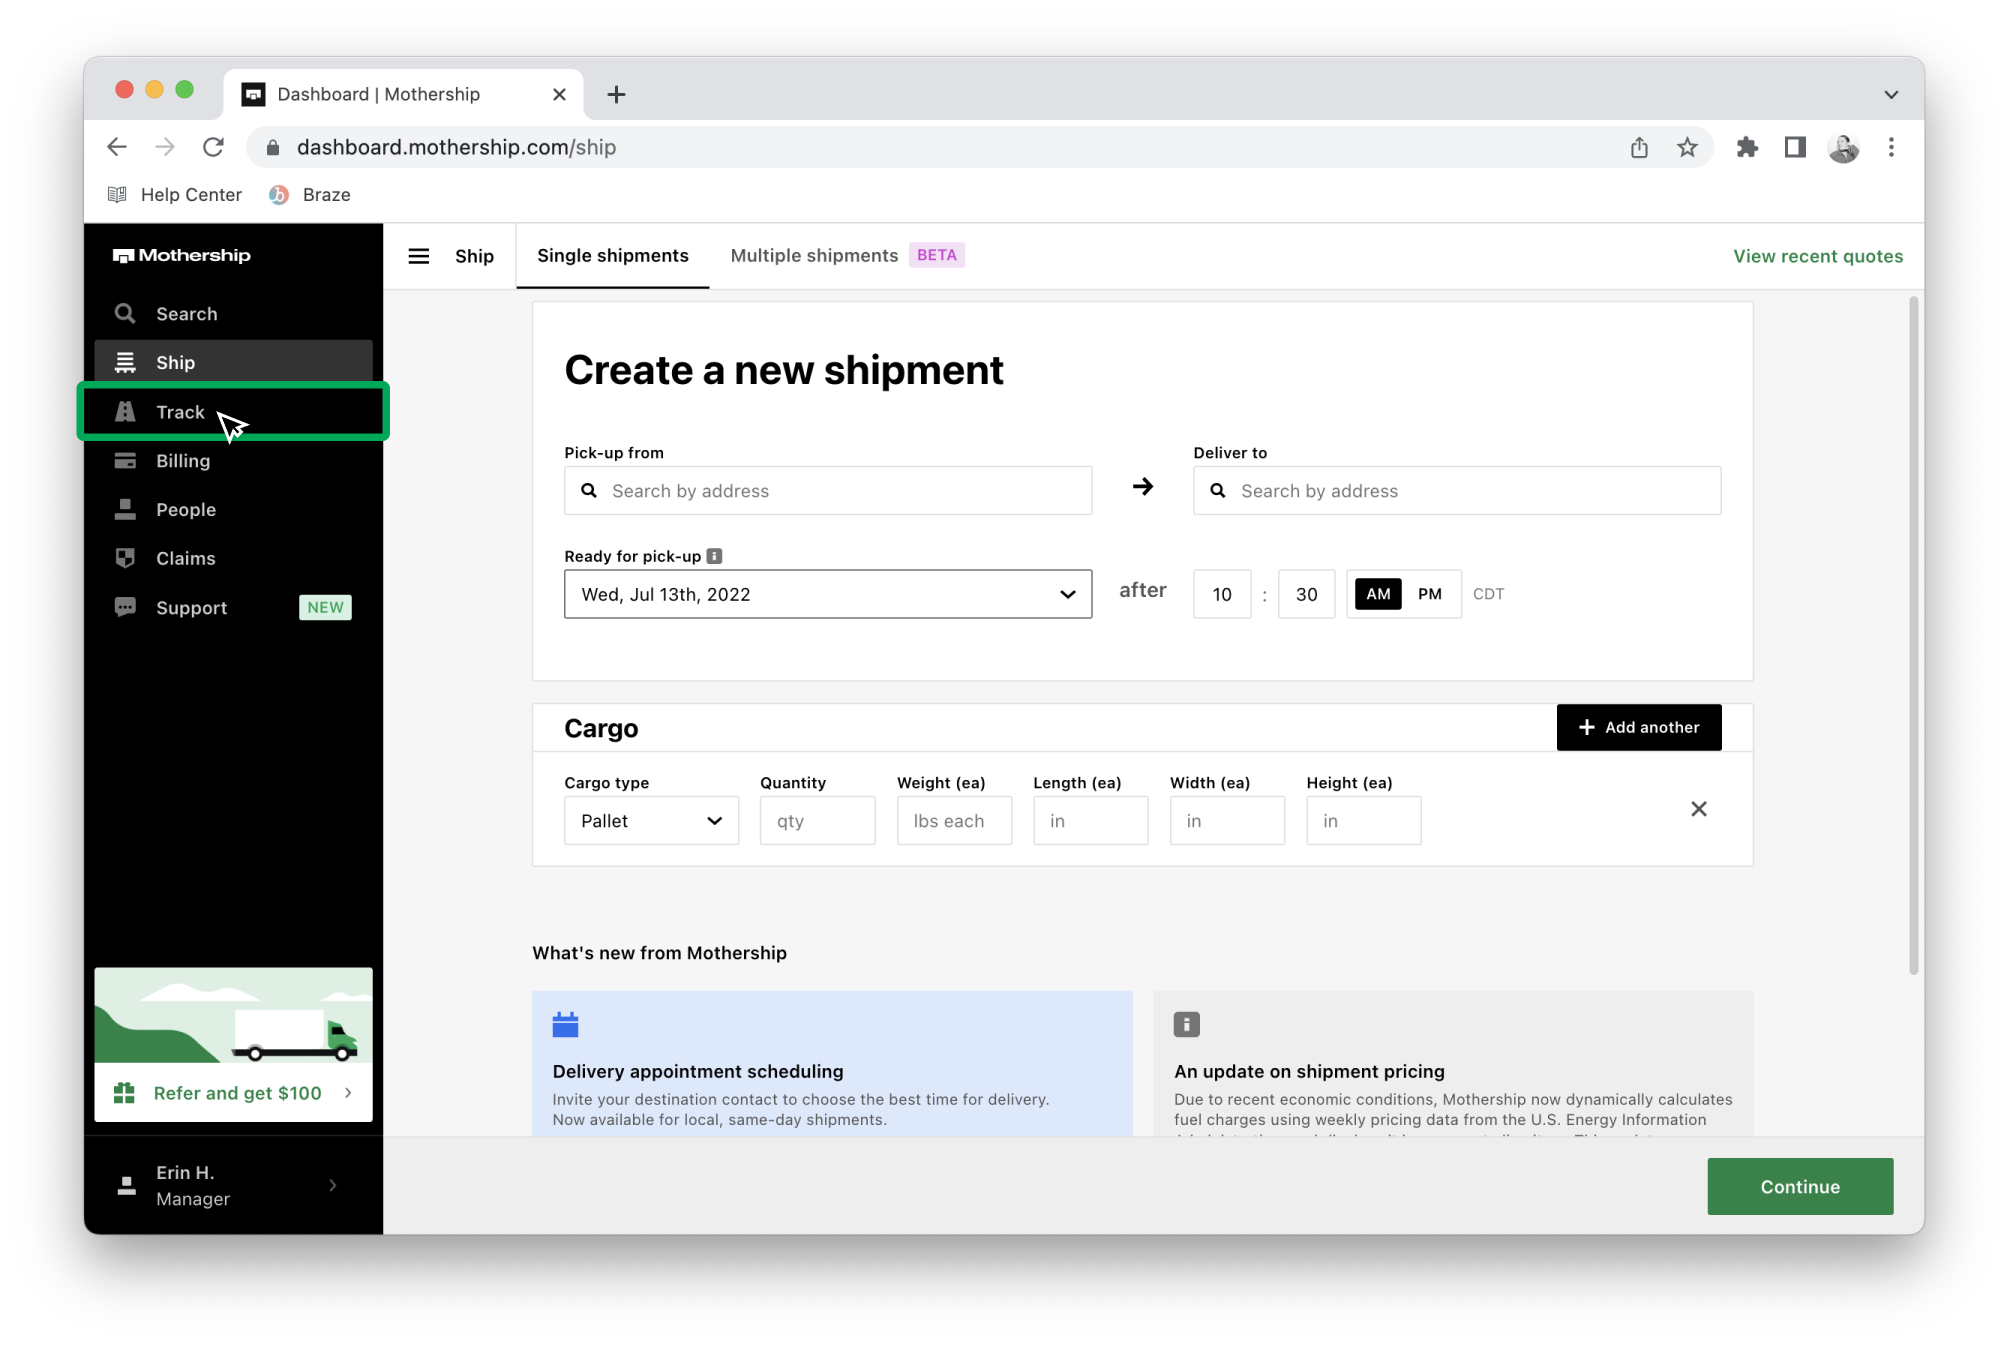The image size is (2009, 1346).
Task: Click the Ship header label
Action: click(474, 256)
